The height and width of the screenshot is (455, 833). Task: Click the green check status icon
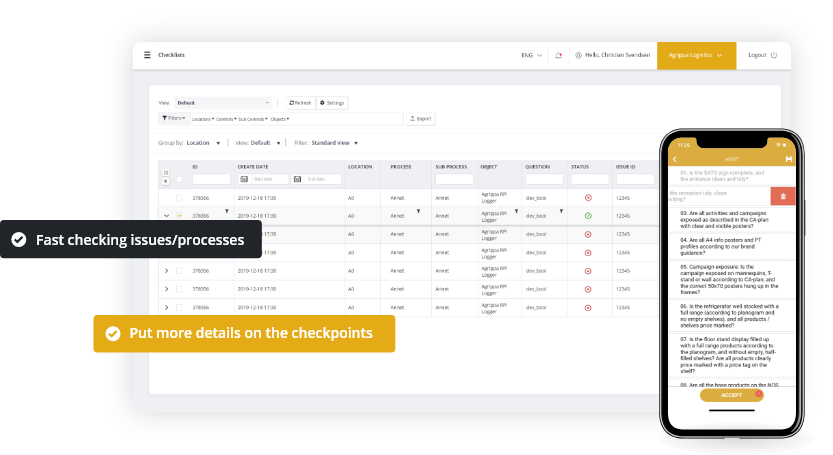coord(588,215)
